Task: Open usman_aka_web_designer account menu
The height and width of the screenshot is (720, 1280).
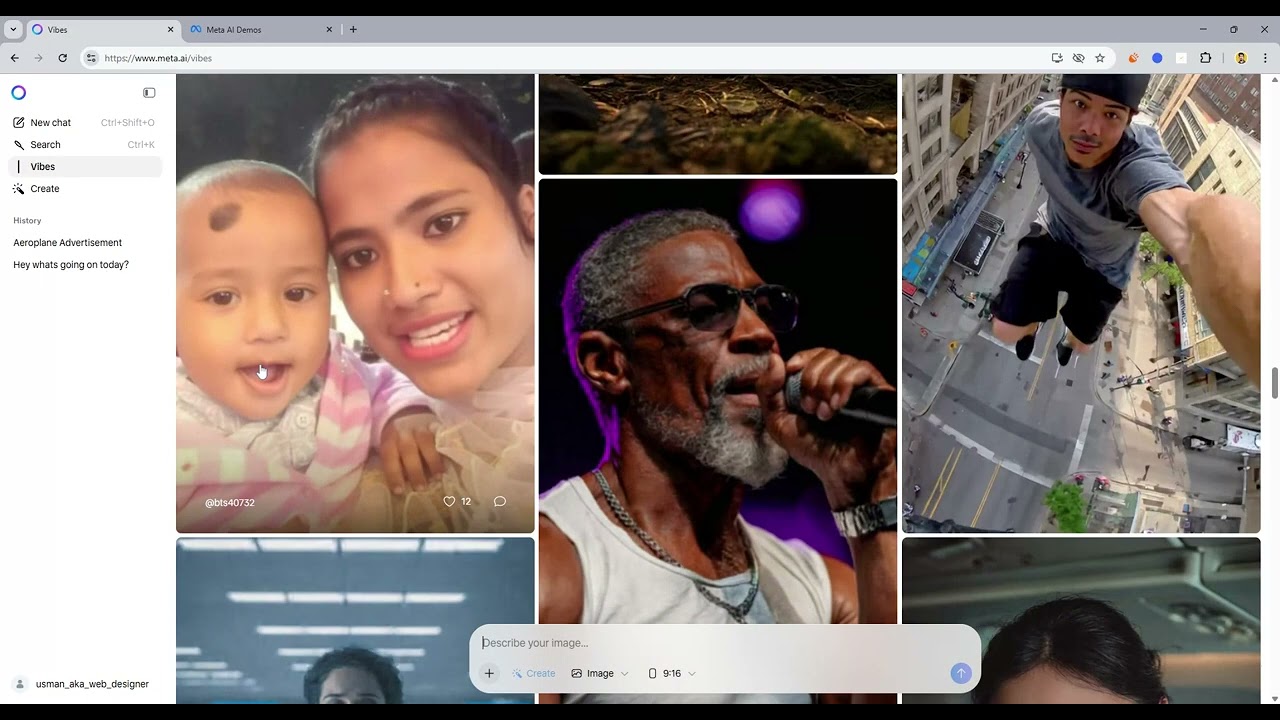Action: [x=82, y=684]
